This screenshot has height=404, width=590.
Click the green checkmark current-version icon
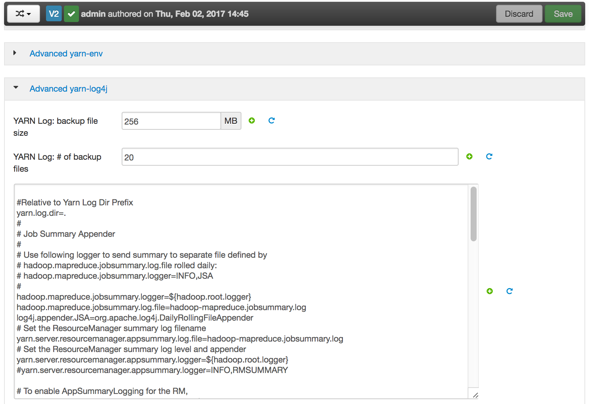point(71,14)
